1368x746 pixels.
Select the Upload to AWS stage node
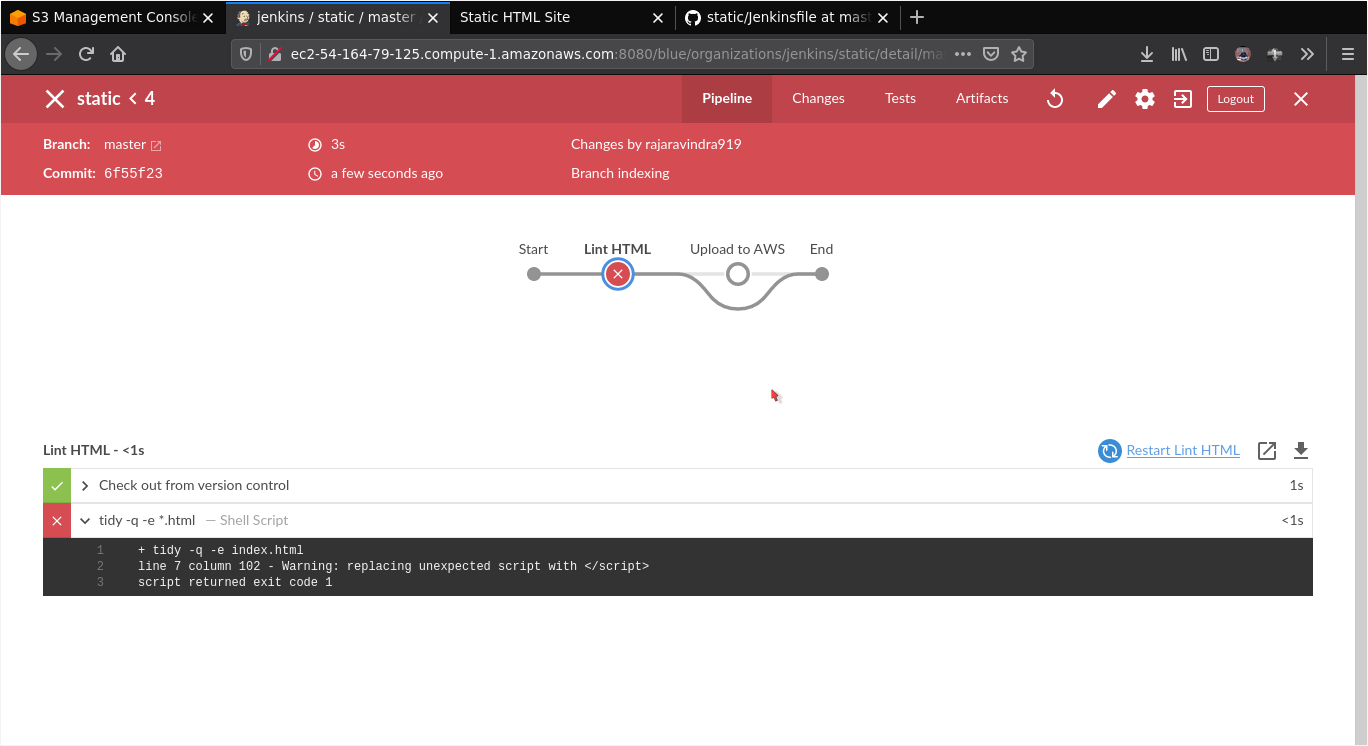point(737,274)
